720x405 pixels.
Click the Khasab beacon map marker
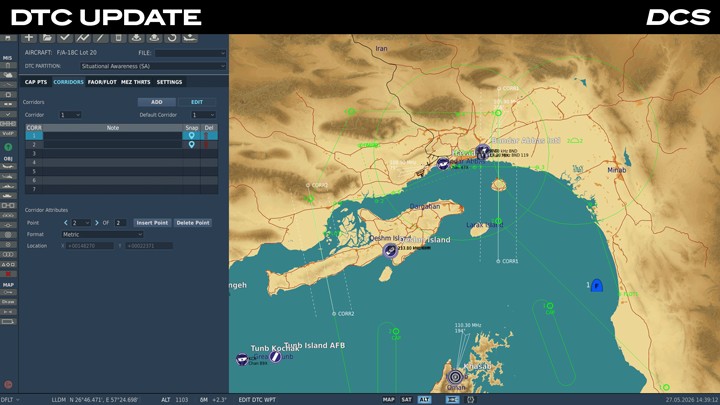click(x=455, y=377)
